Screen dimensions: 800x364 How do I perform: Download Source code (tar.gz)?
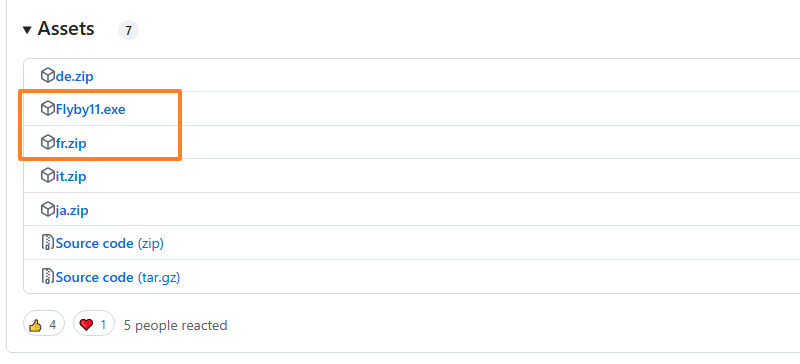coord(118,277)
